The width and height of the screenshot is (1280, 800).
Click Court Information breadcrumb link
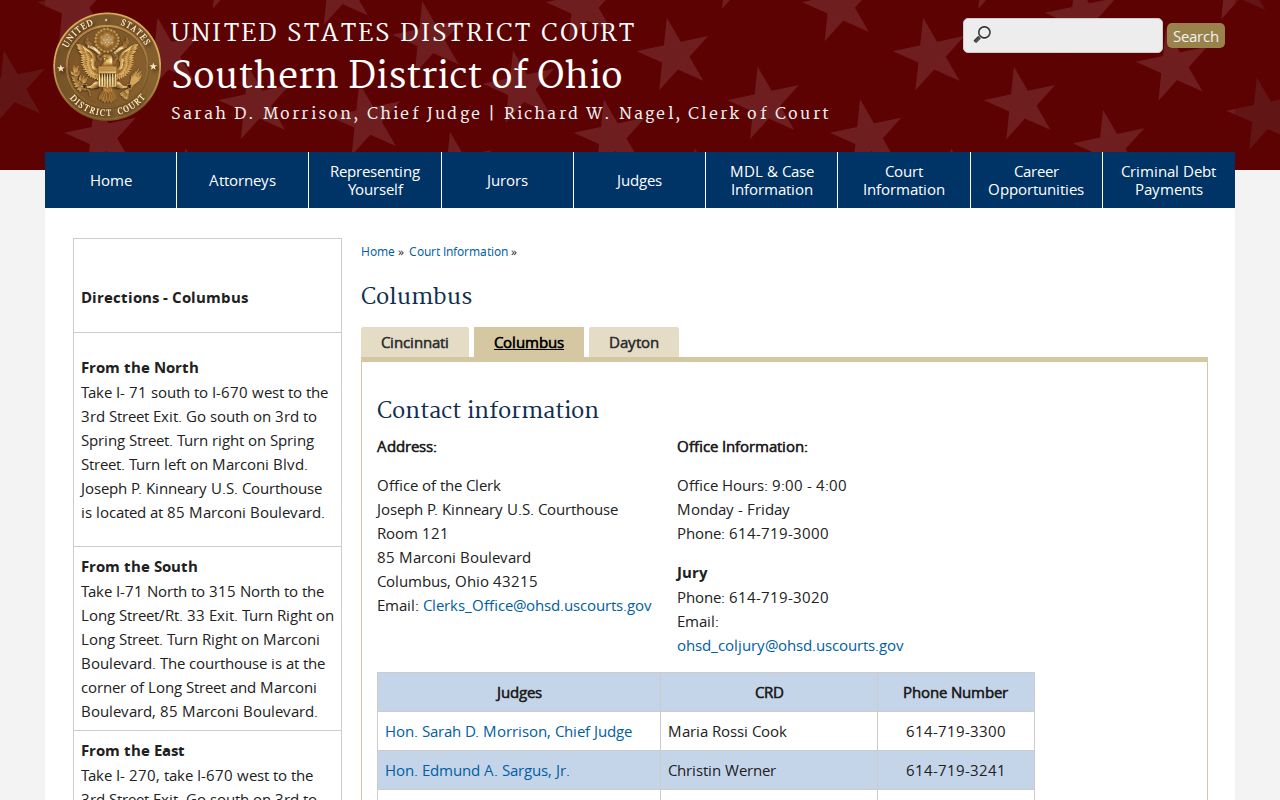459,252
